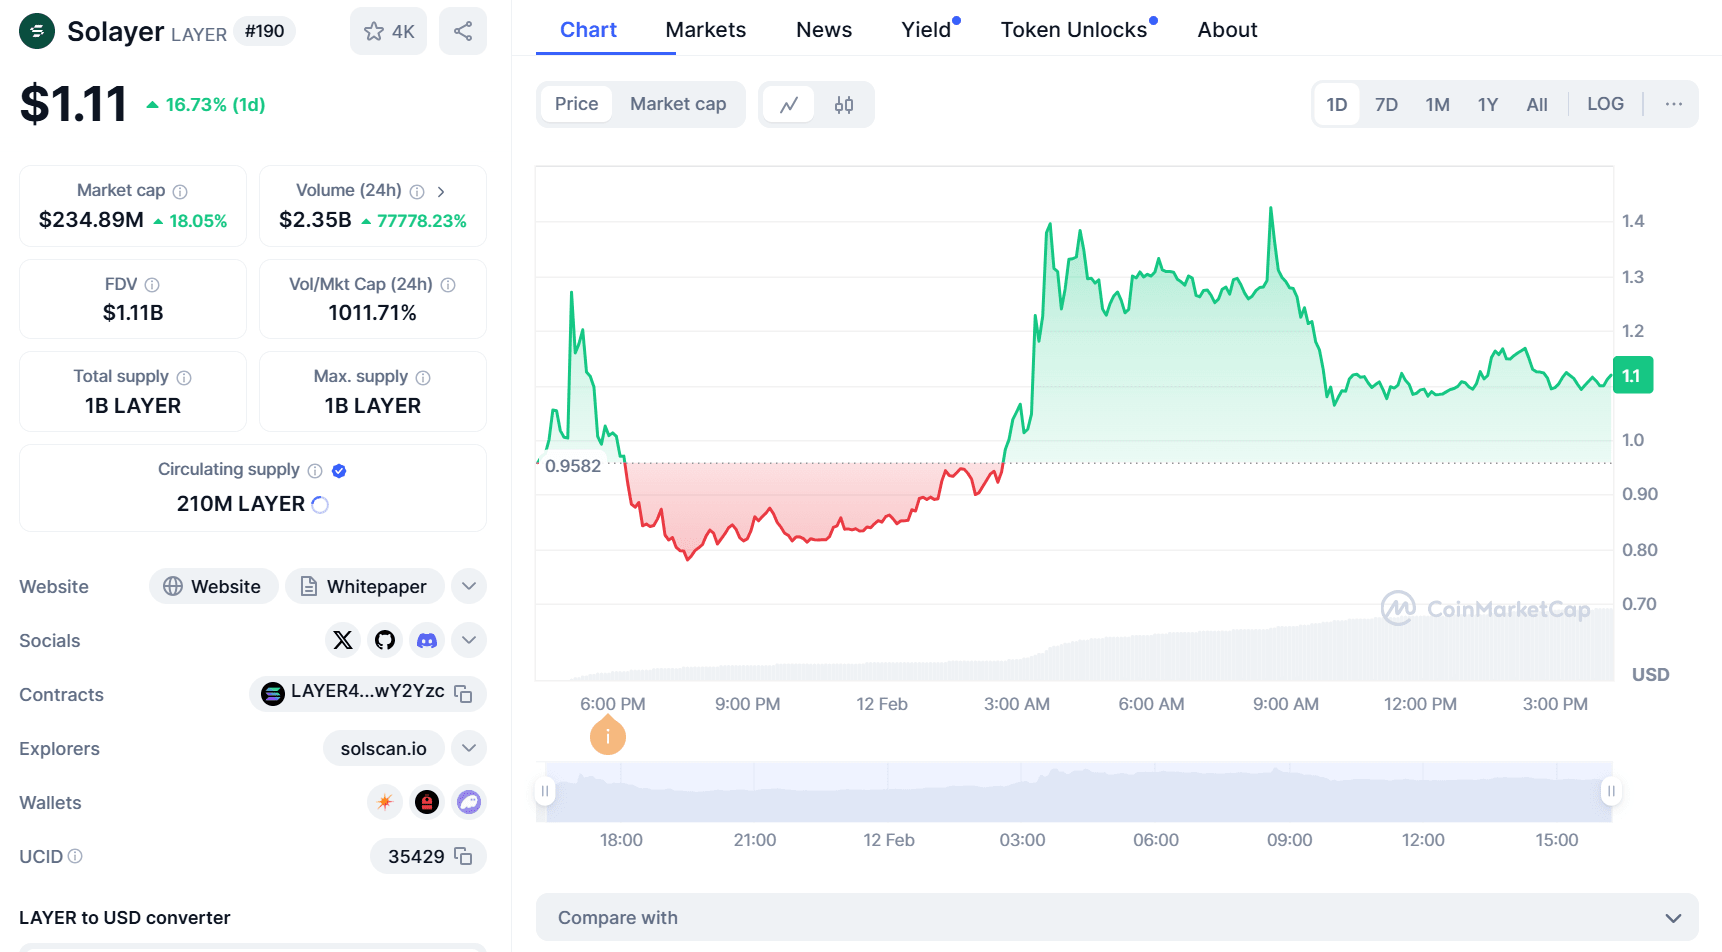This screenshot has height=952, width=1722.
Task: Click the Solayer coin logo
Action: pos(37,31)
